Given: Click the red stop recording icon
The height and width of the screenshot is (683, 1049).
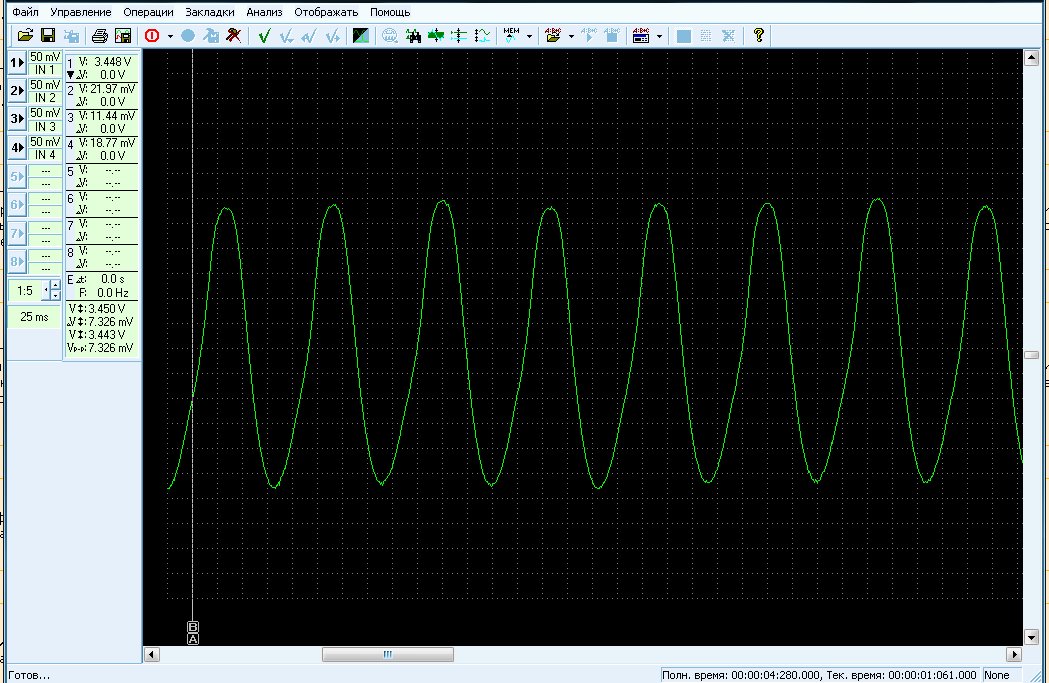Looking at the screenshot, I should (152, 35).
